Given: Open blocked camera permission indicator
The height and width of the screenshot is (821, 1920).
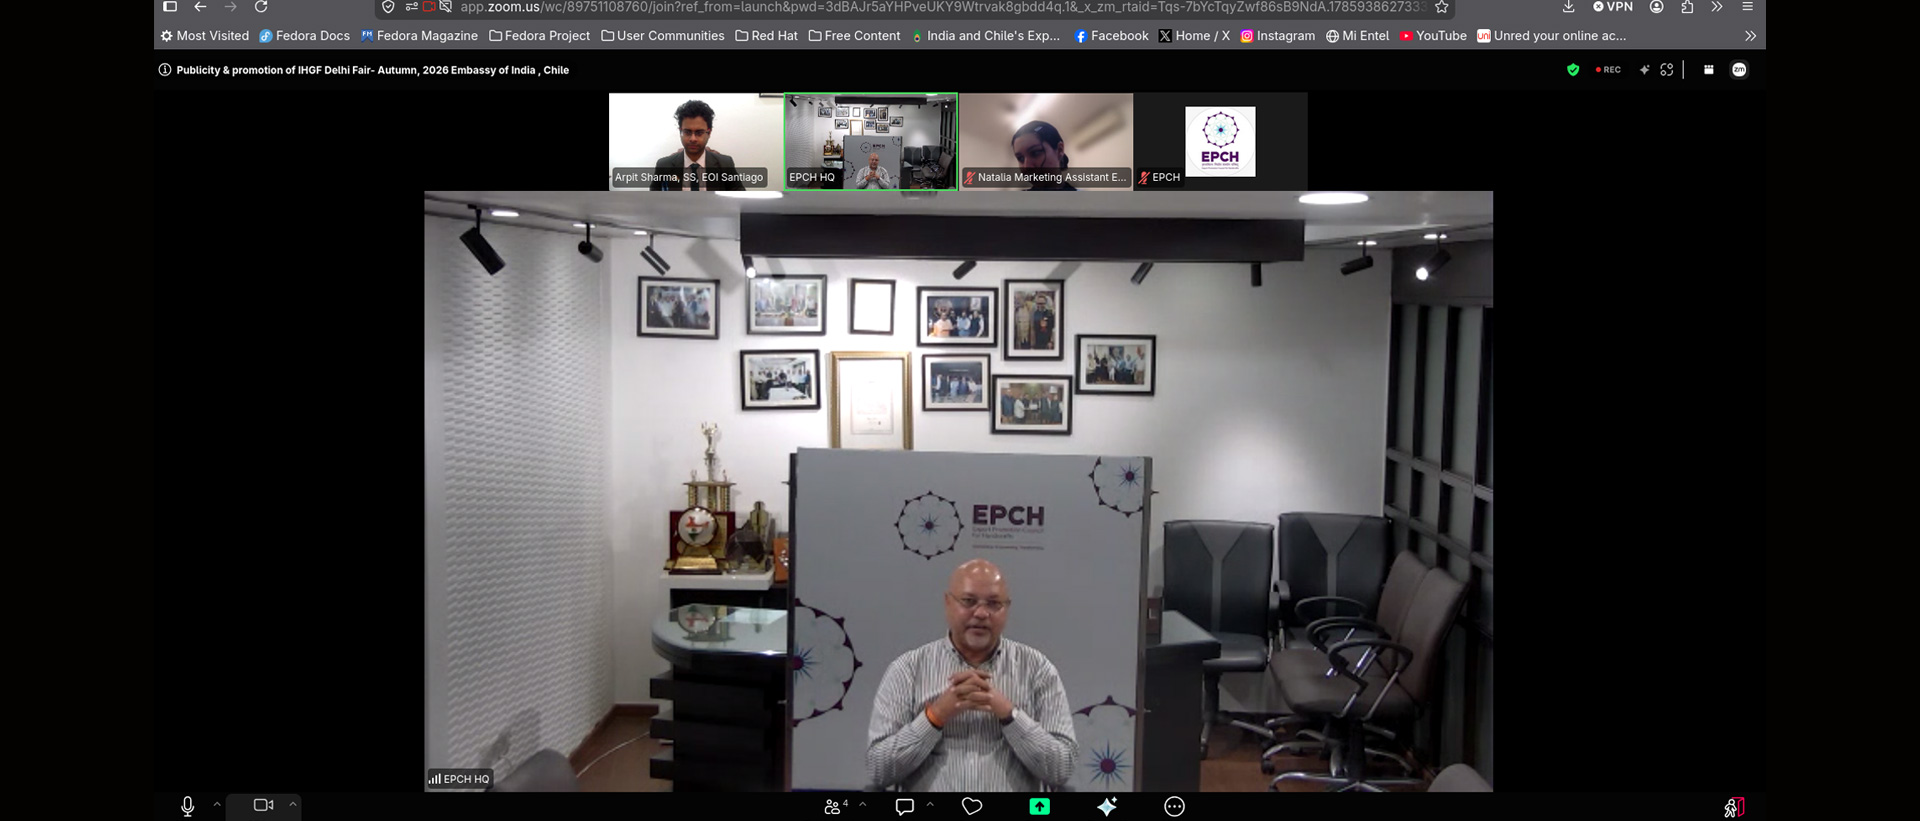Looking at the screenshot, I should coord(429,7).
